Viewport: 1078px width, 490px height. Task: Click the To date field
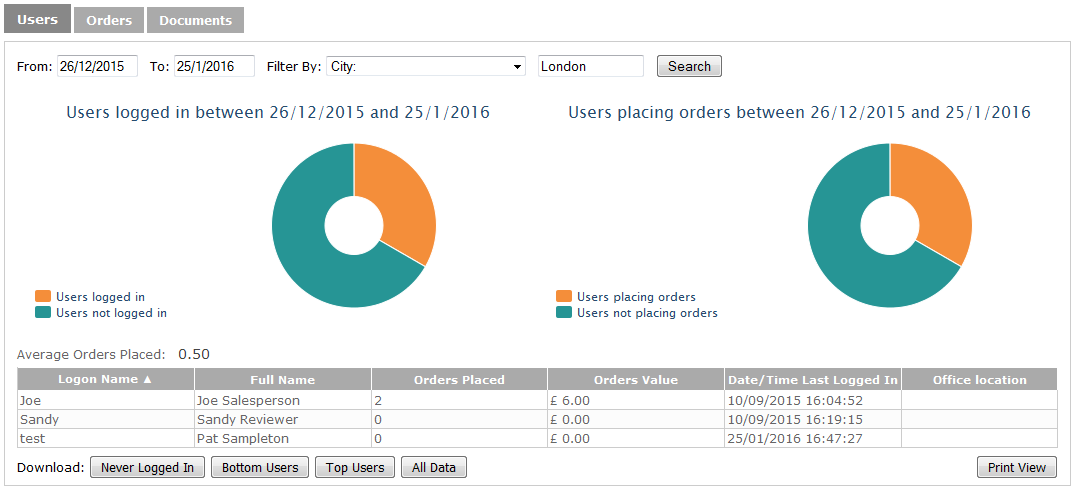click(214, 66)
